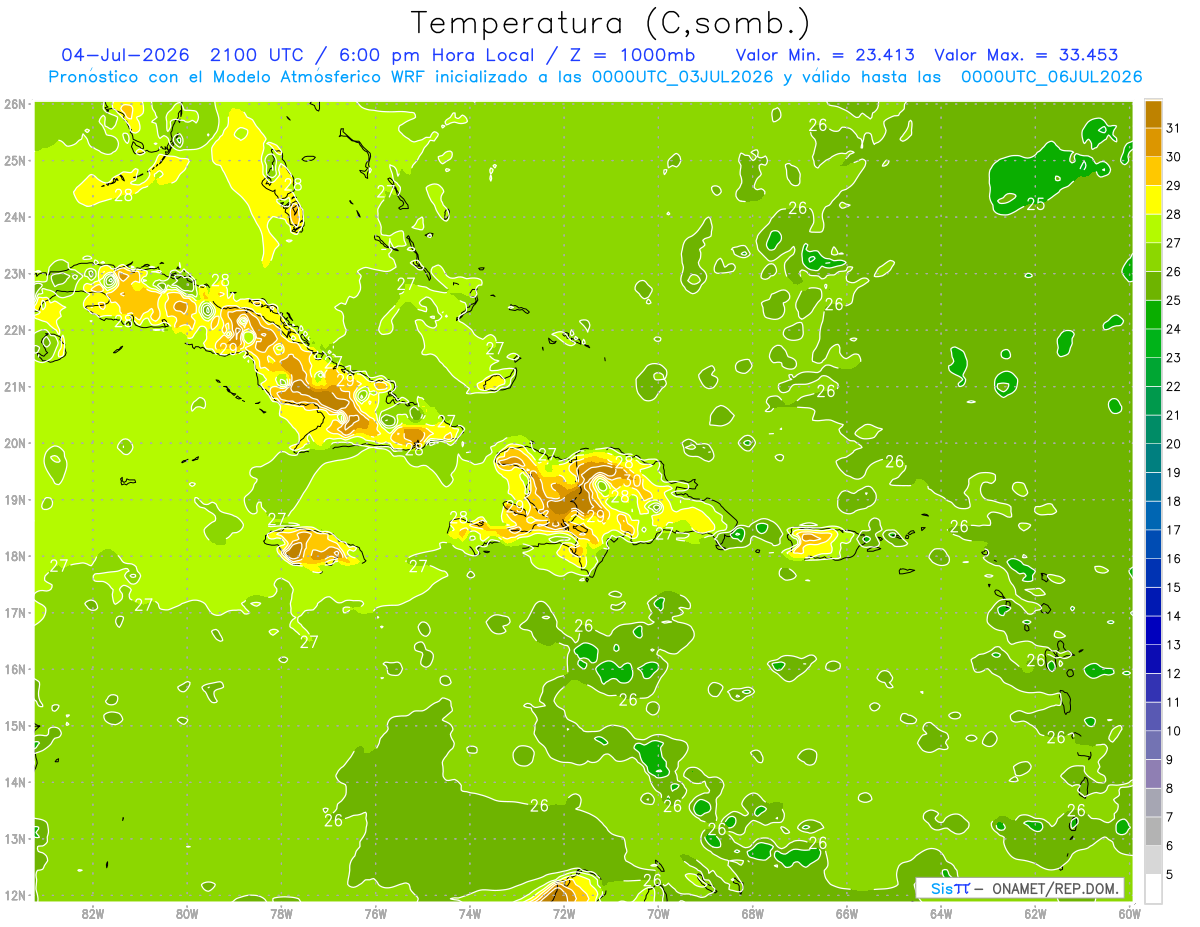Click the "64W" longitude axis label
Image resolution: width=1200 pixels, height=927 pixels.
pos(941,913)
